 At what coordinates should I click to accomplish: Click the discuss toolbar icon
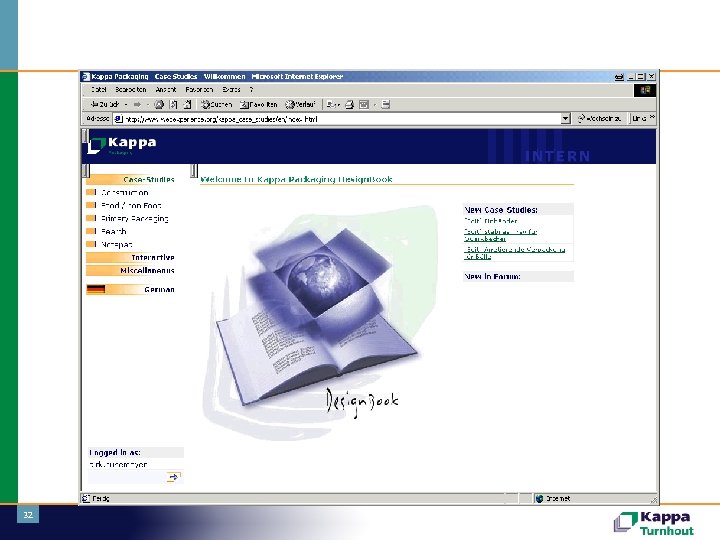coord(386,105)
